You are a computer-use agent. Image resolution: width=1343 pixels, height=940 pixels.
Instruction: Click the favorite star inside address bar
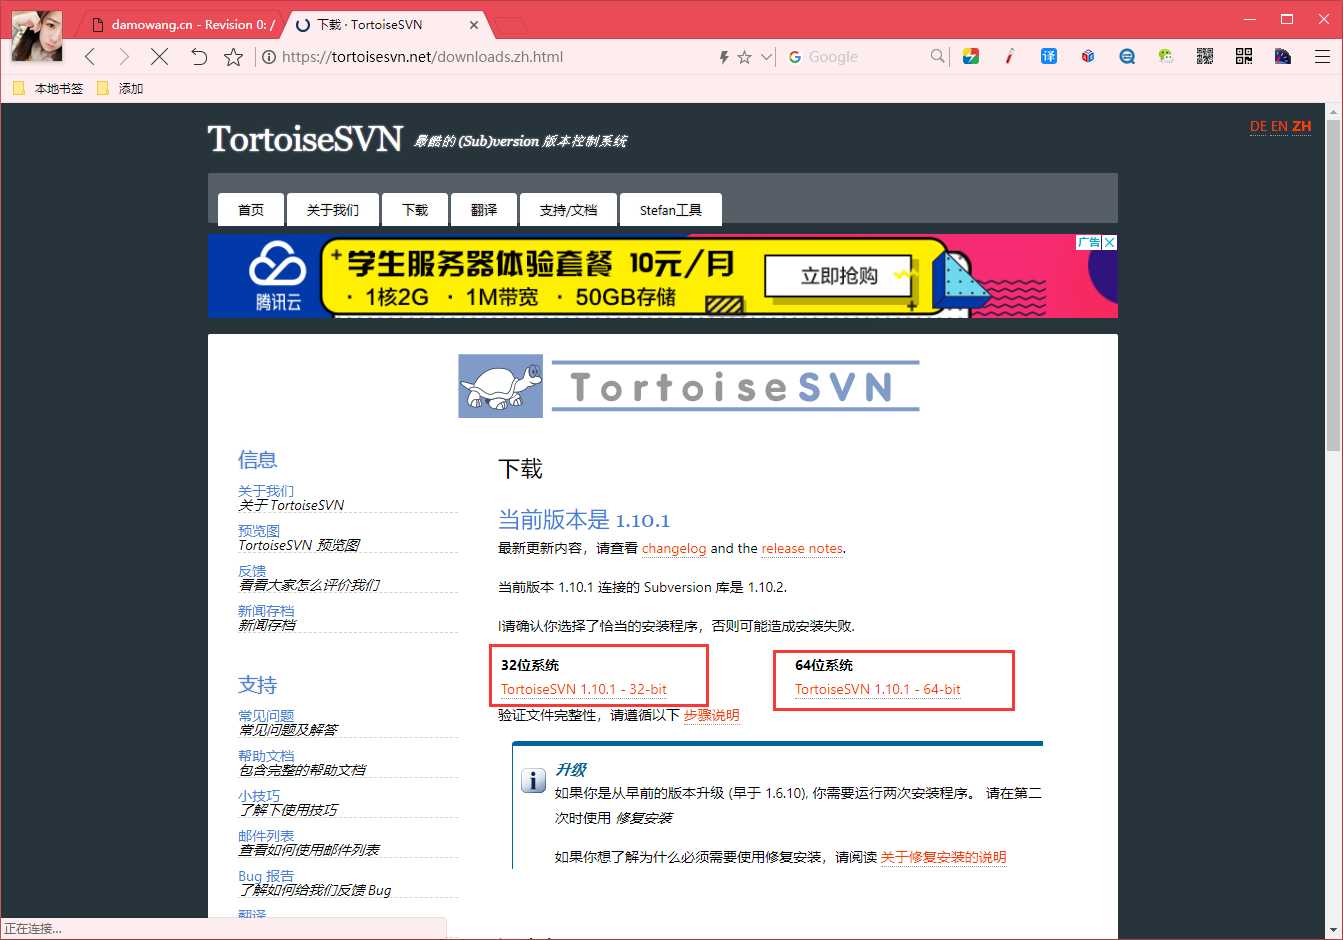(744, 57)
